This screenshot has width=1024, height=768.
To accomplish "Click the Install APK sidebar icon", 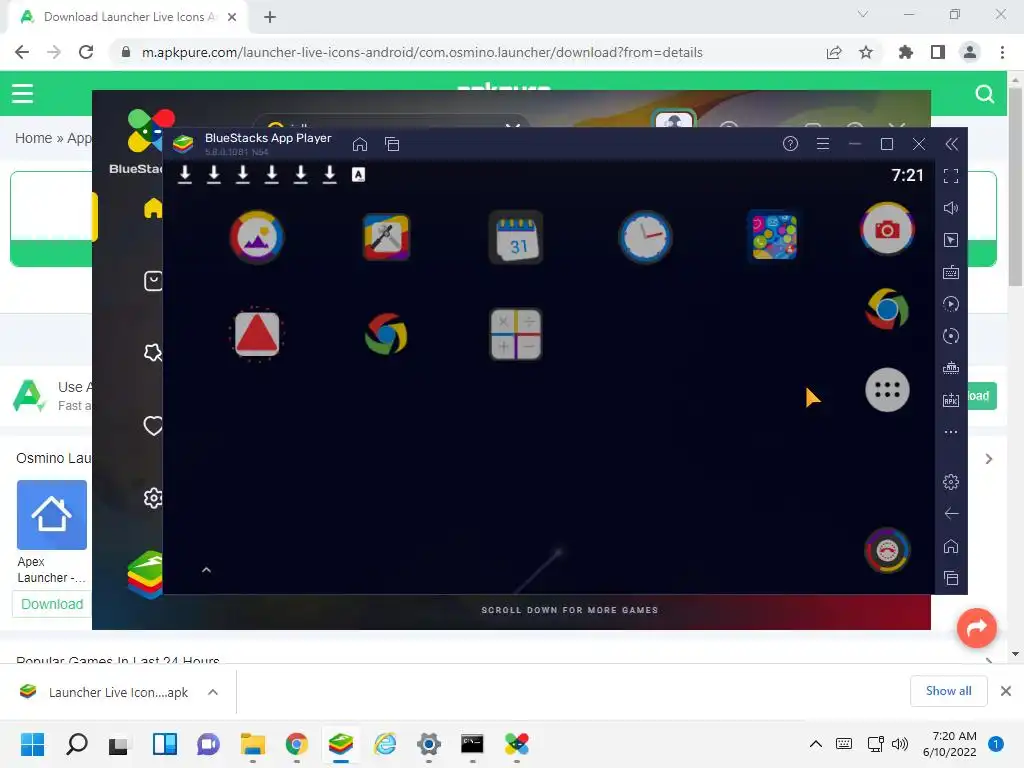I will [951, 400].
